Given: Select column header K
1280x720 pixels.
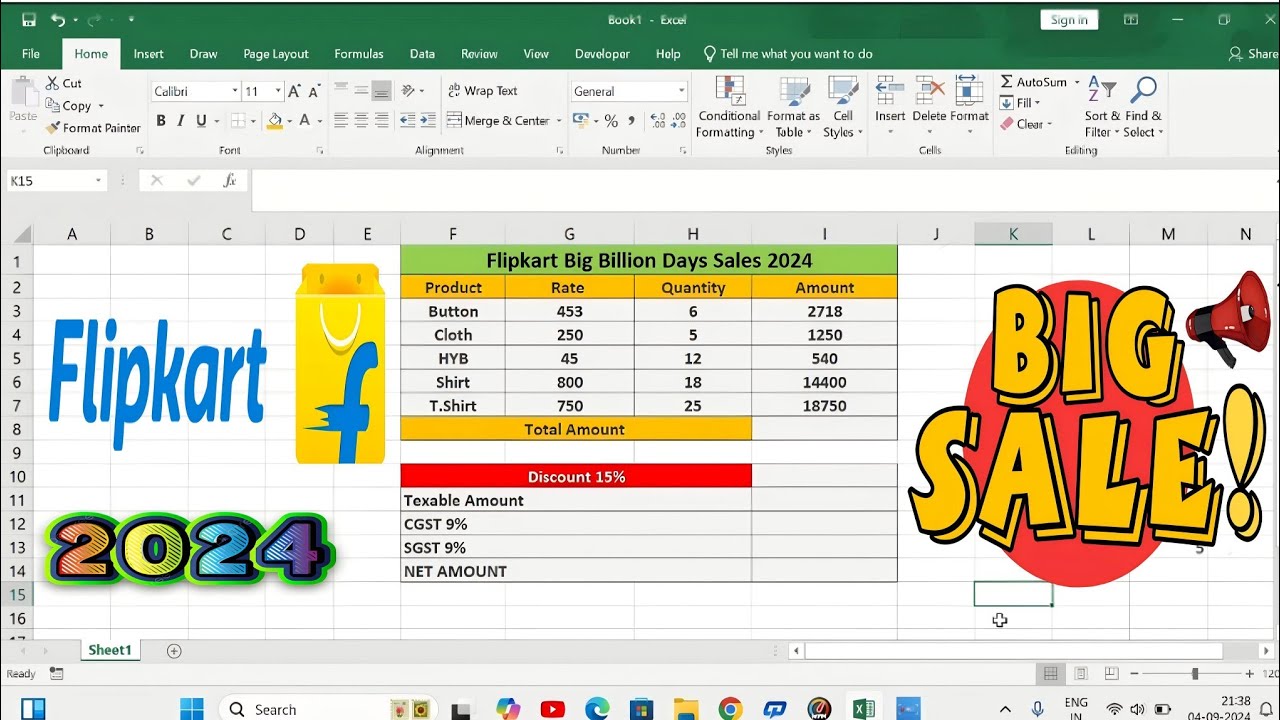Looking at the screenshot, I should click(x=1013, y=234).
